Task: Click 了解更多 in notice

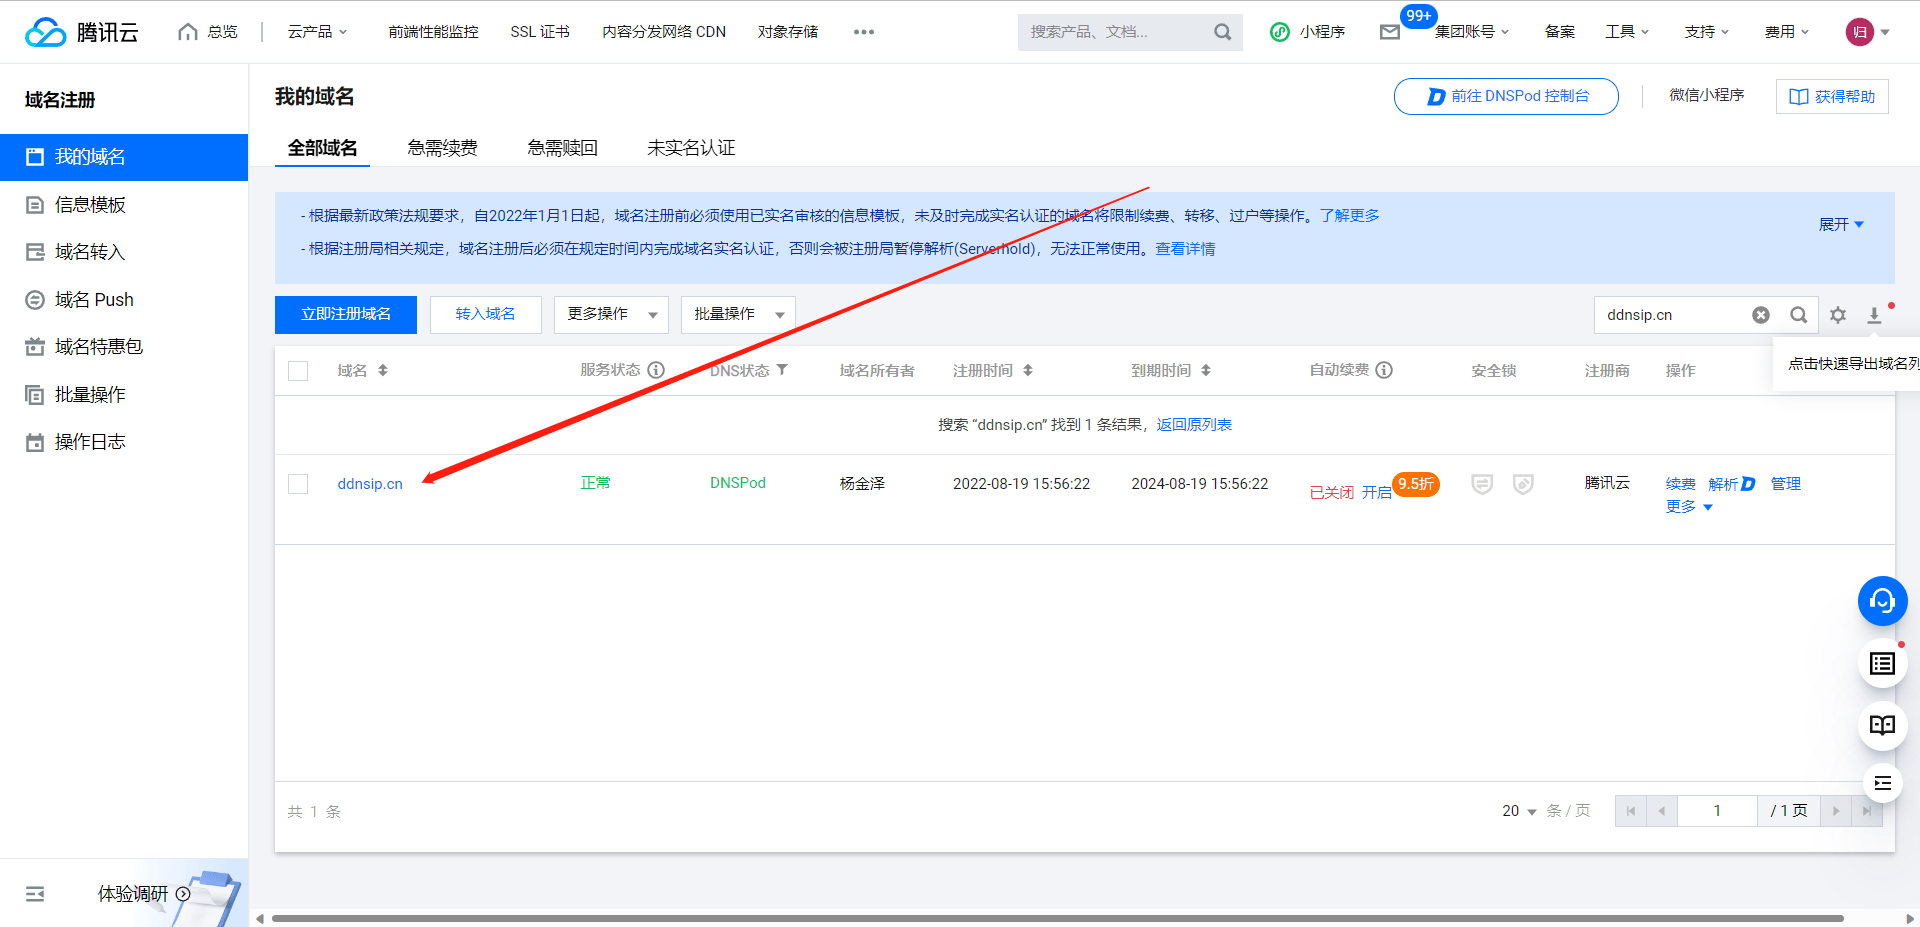Action: click(1349, 216)
